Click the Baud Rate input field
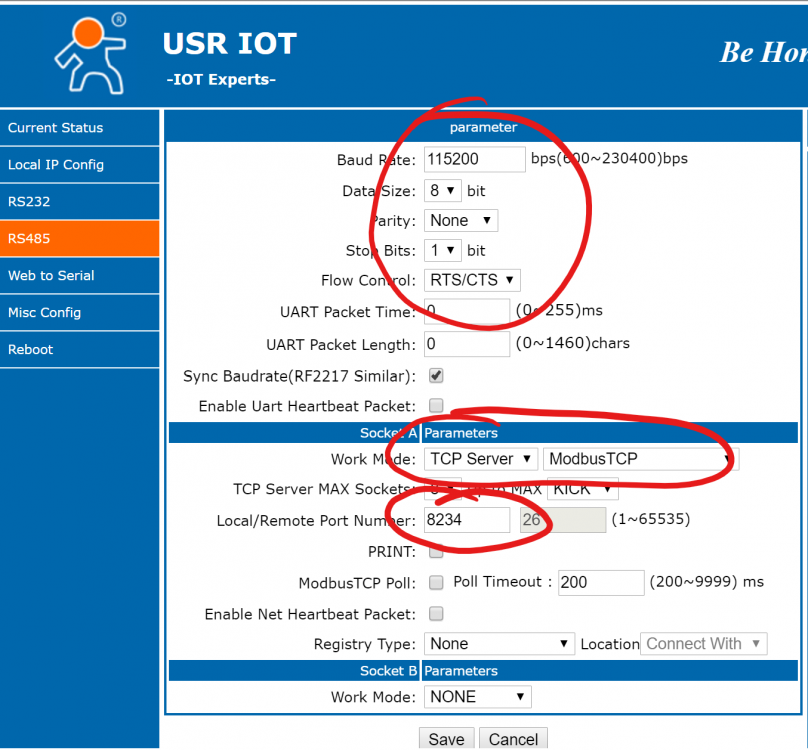The height and width of the screenshot is (750, 808). (474, 159)
